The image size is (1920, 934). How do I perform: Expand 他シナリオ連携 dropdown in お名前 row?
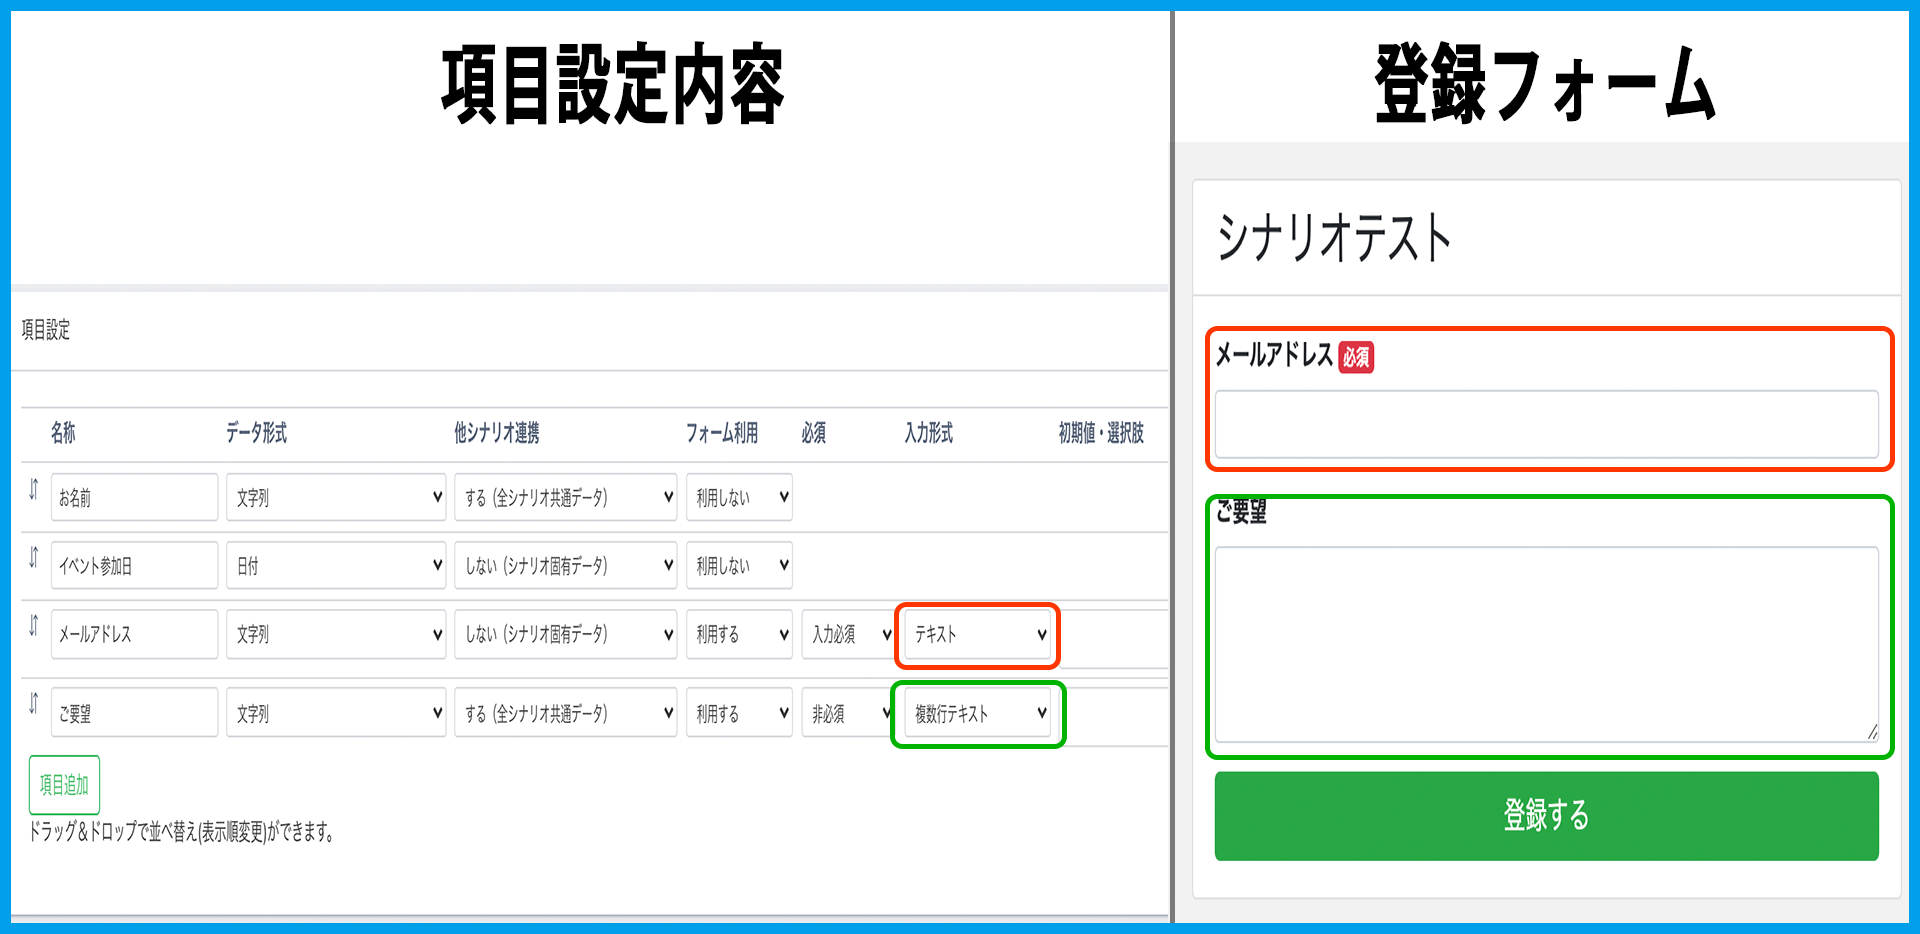tap(565, 497)
